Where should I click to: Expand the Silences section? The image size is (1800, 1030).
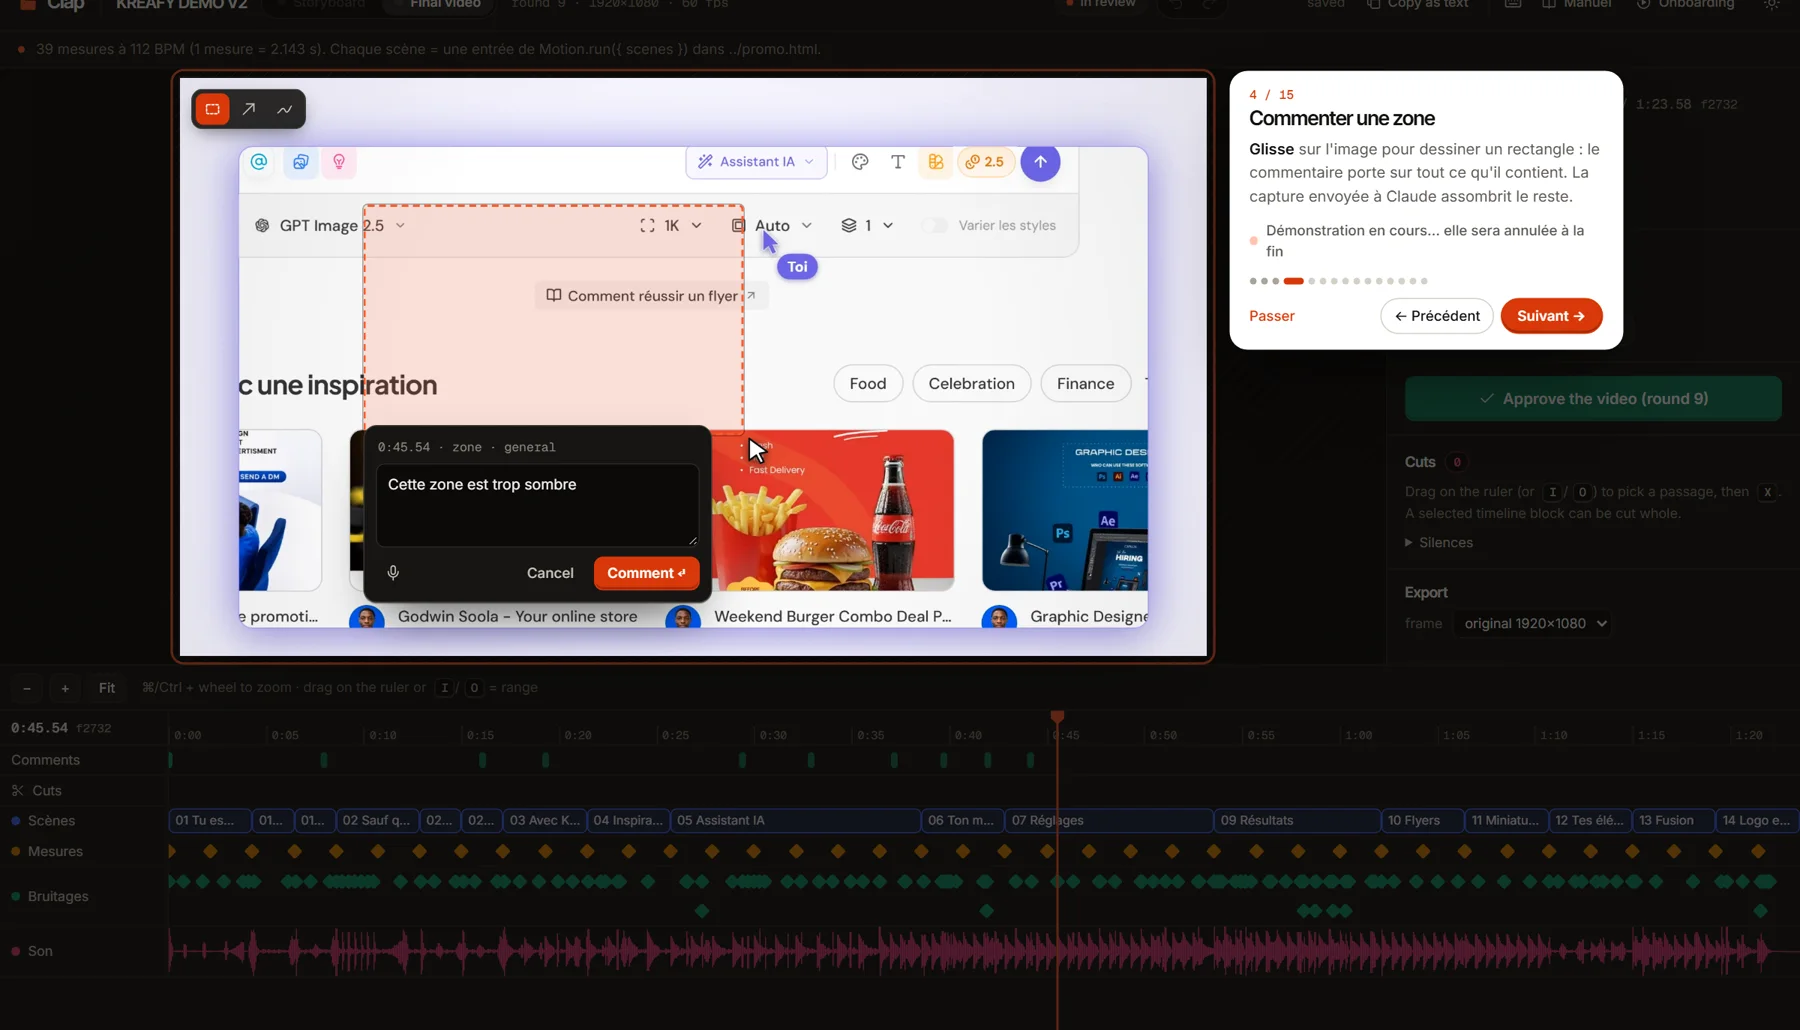pos(1439,542)
